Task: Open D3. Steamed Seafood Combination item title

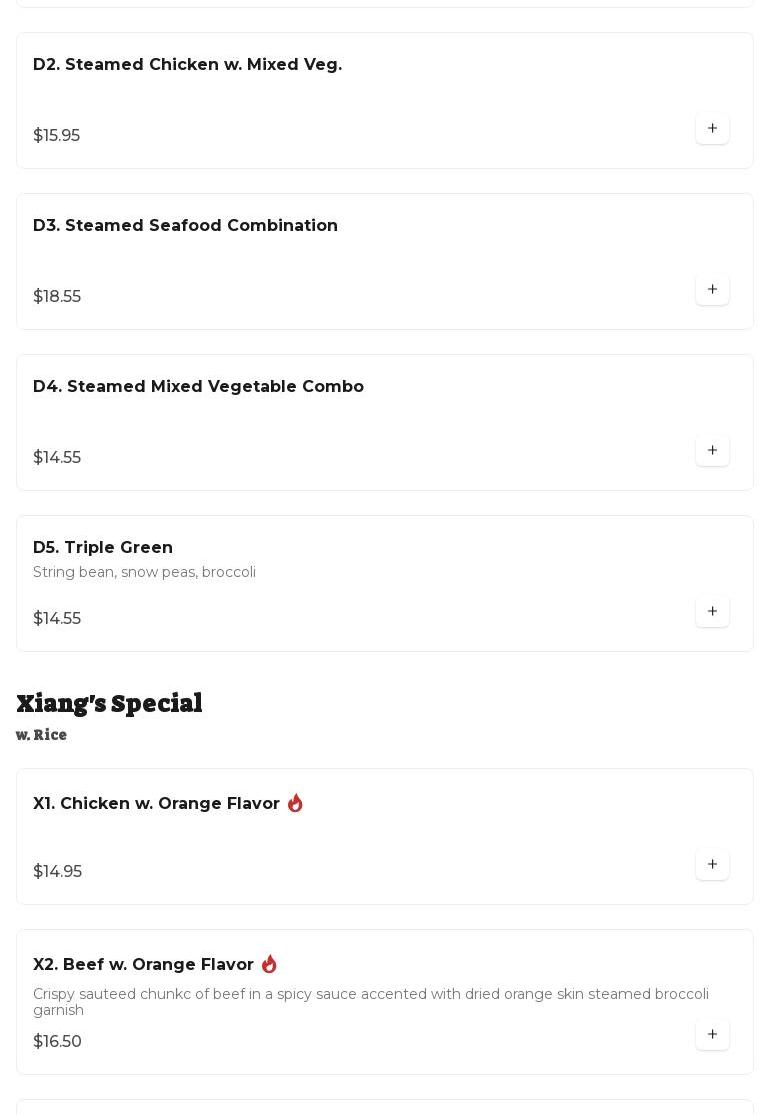Action: pyautogui.click(x=185, y=226)
